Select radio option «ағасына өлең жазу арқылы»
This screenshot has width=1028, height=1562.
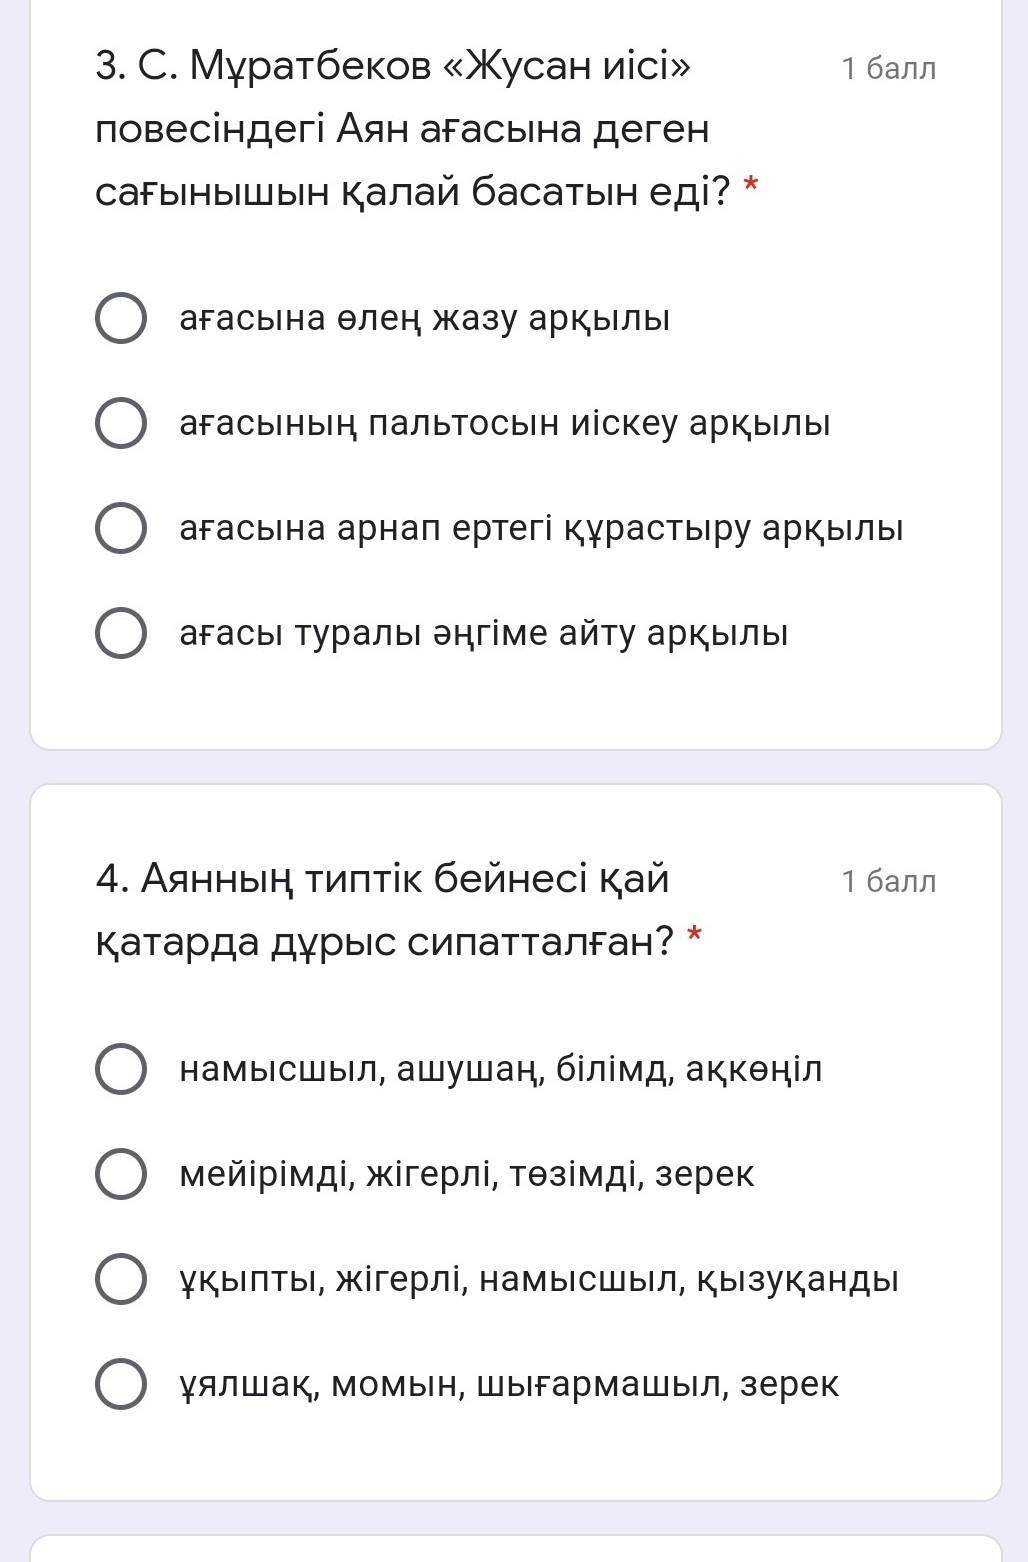coord(121,318)
